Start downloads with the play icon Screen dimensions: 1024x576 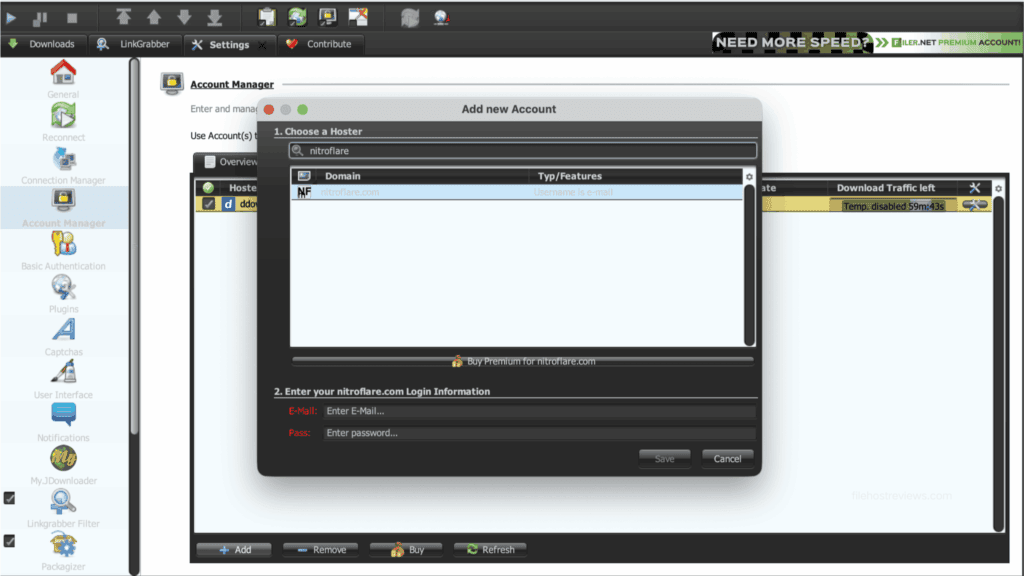point(11,18)
